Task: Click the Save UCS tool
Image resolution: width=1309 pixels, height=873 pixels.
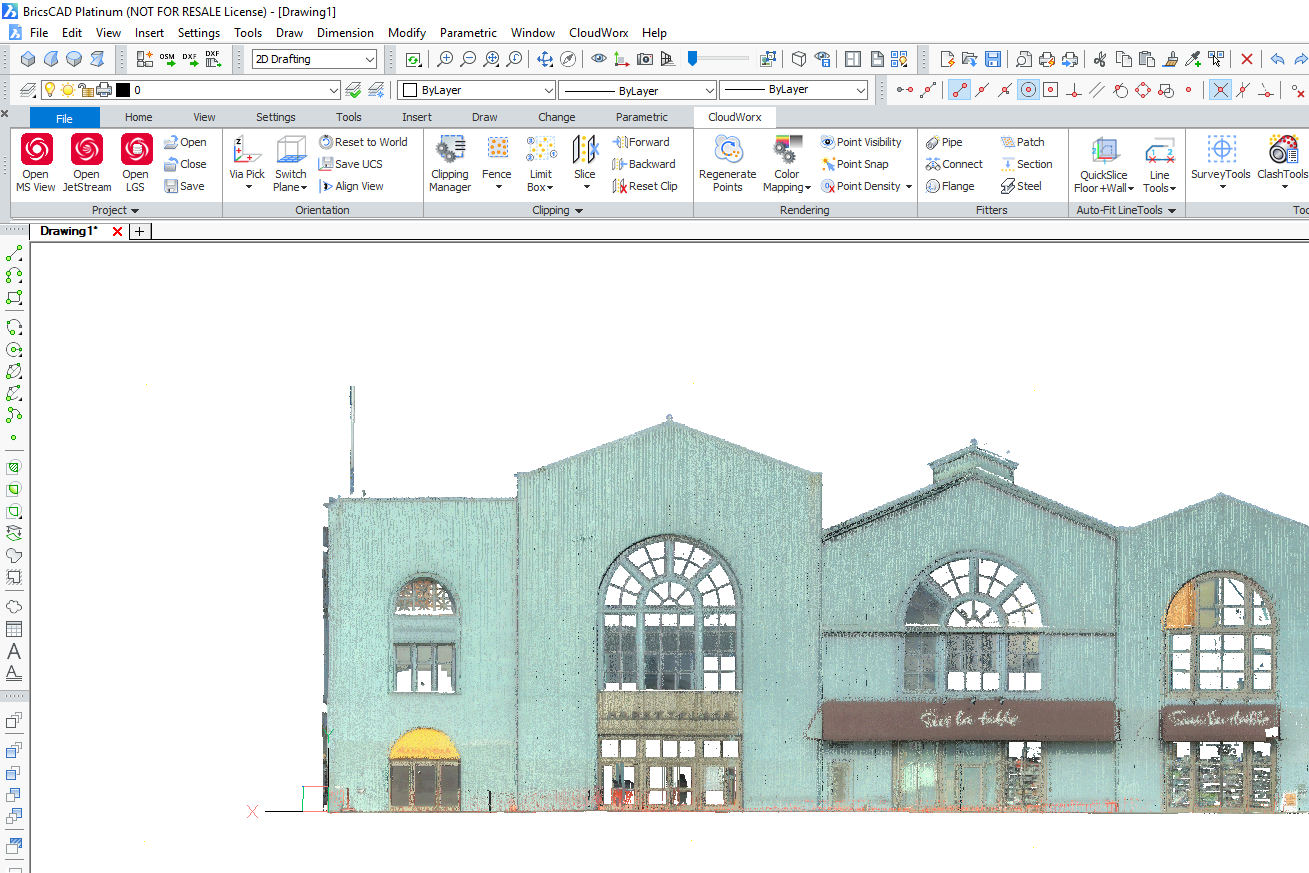Action: [x=351, y=164]
